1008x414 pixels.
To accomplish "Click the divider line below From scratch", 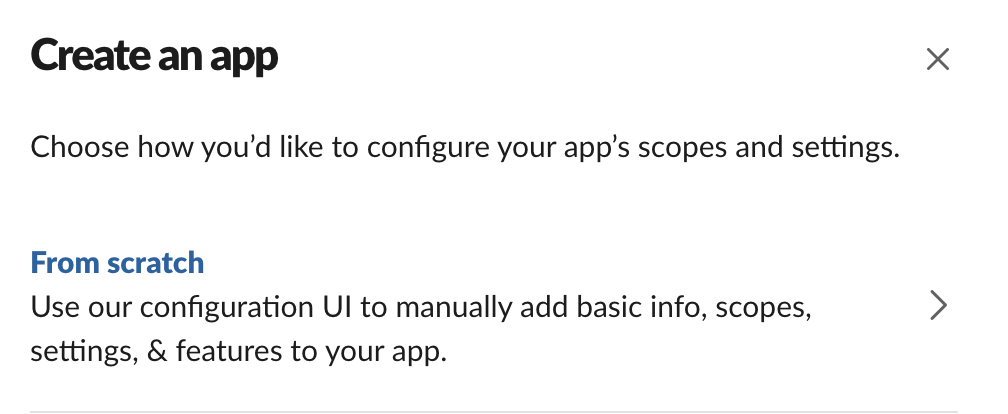I will pyautogui.click(x=494, y=410).
